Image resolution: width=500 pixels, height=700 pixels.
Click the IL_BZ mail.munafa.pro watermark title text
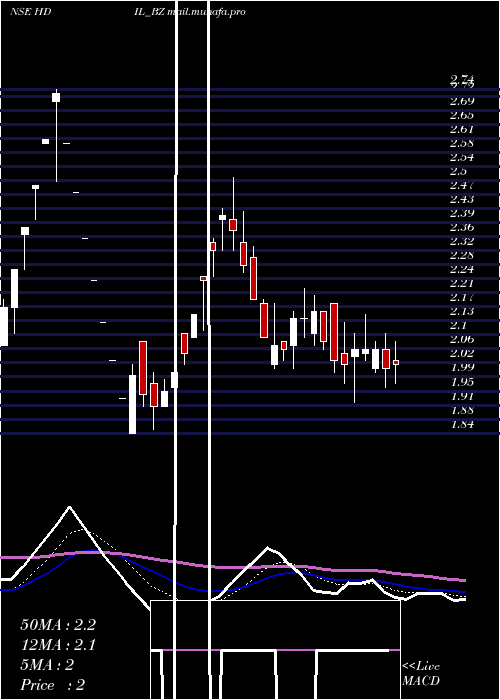click(x=190, y=12)
